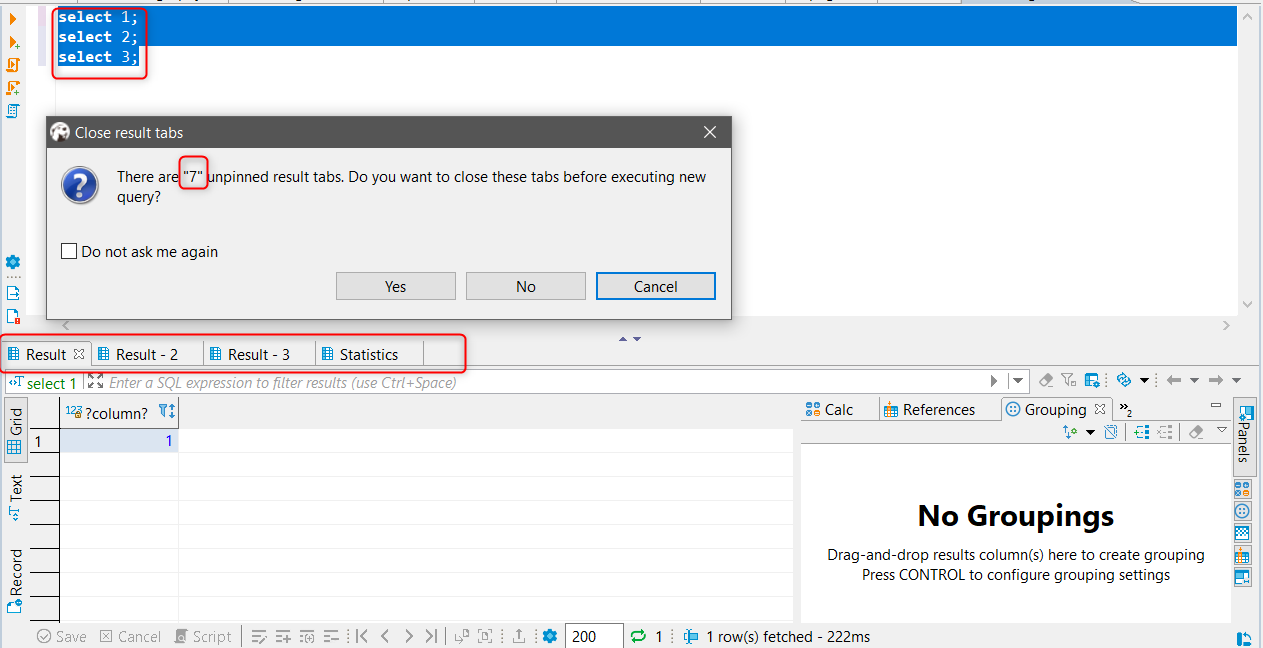Click Cancel in Close result tabs dialog
Screen dimensions: 1263x648
[x=656, y=286]
